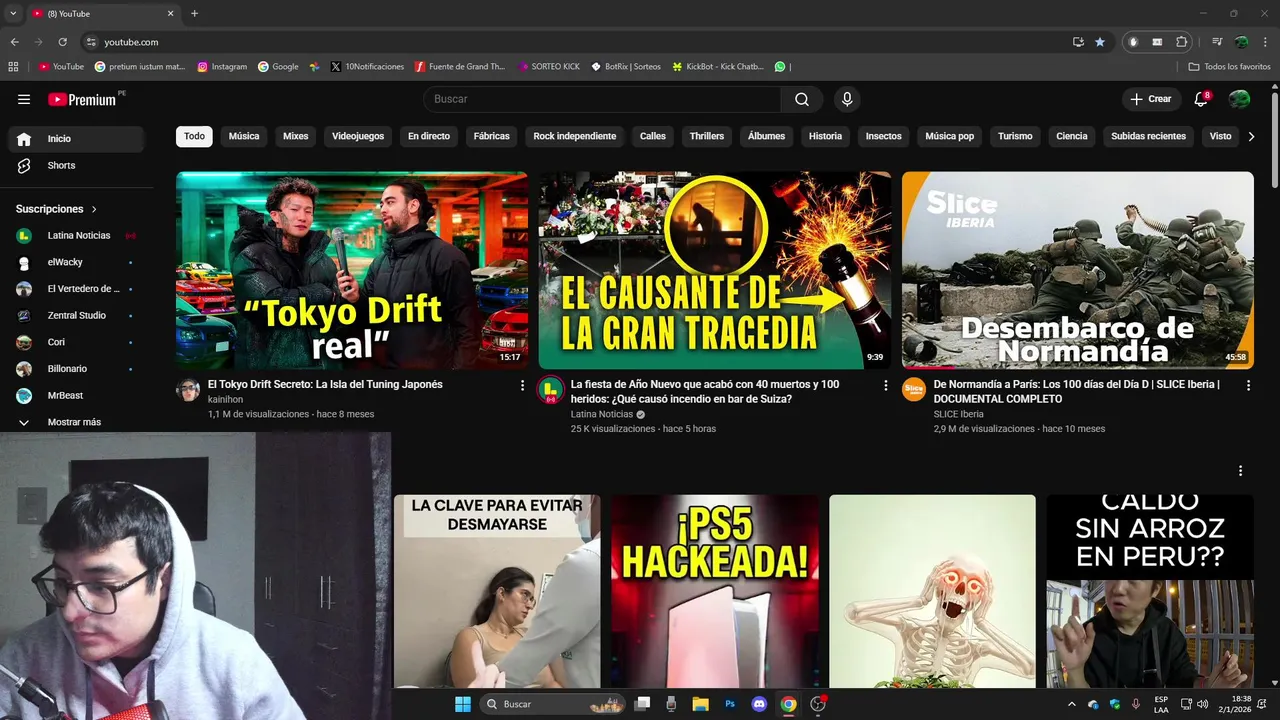Open the MrBeast subscription
This screenshot has height=720, width=1280.
(76, 395)
